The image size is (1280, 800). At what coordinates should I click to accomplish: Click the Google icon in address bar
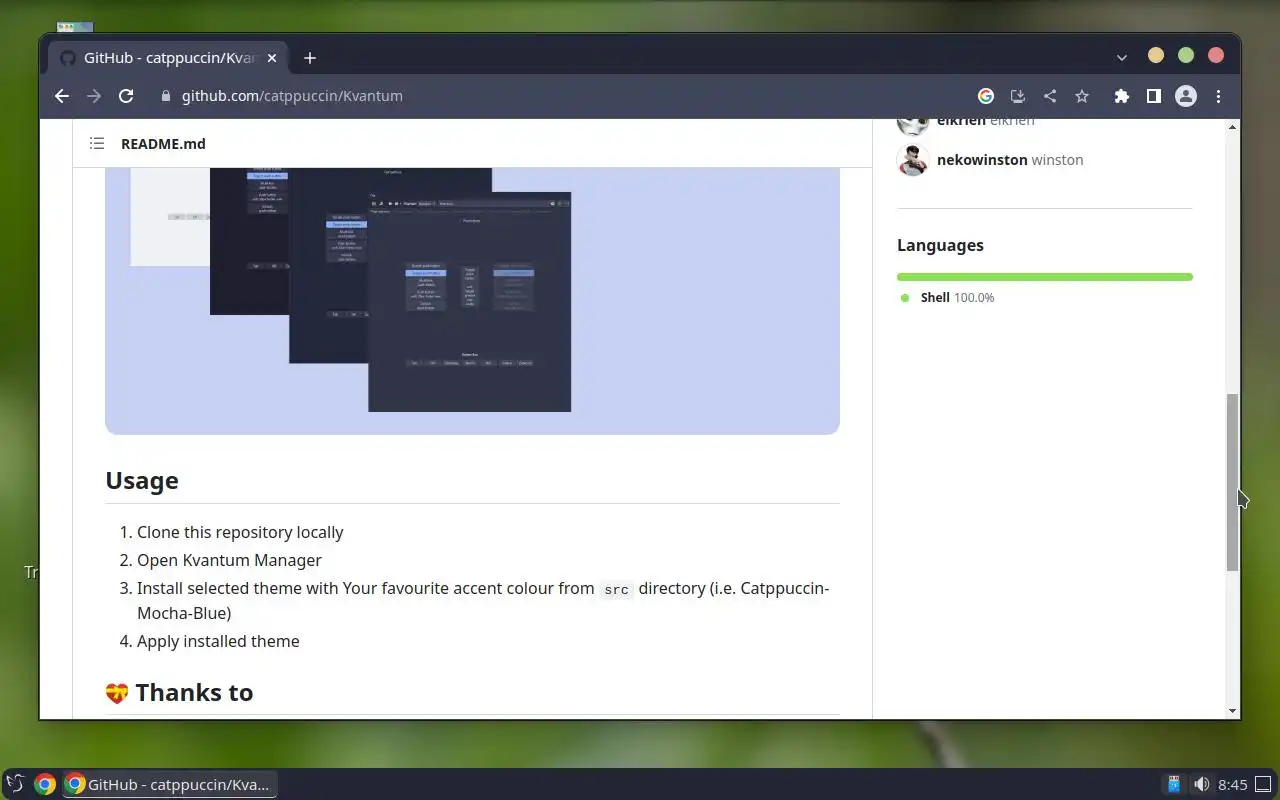click(986, 96)
